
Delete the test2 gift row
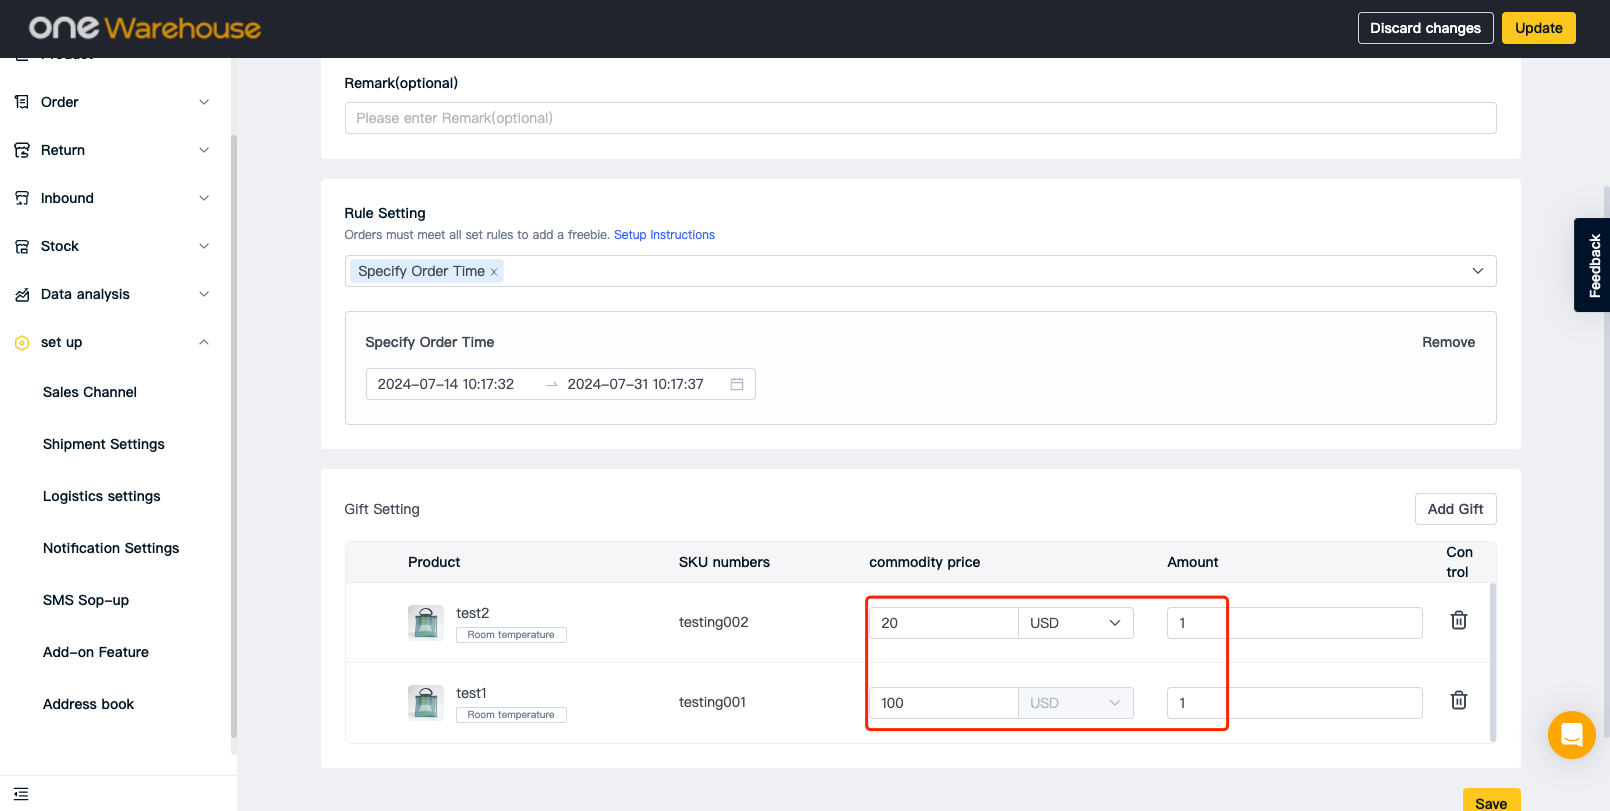1459,620
